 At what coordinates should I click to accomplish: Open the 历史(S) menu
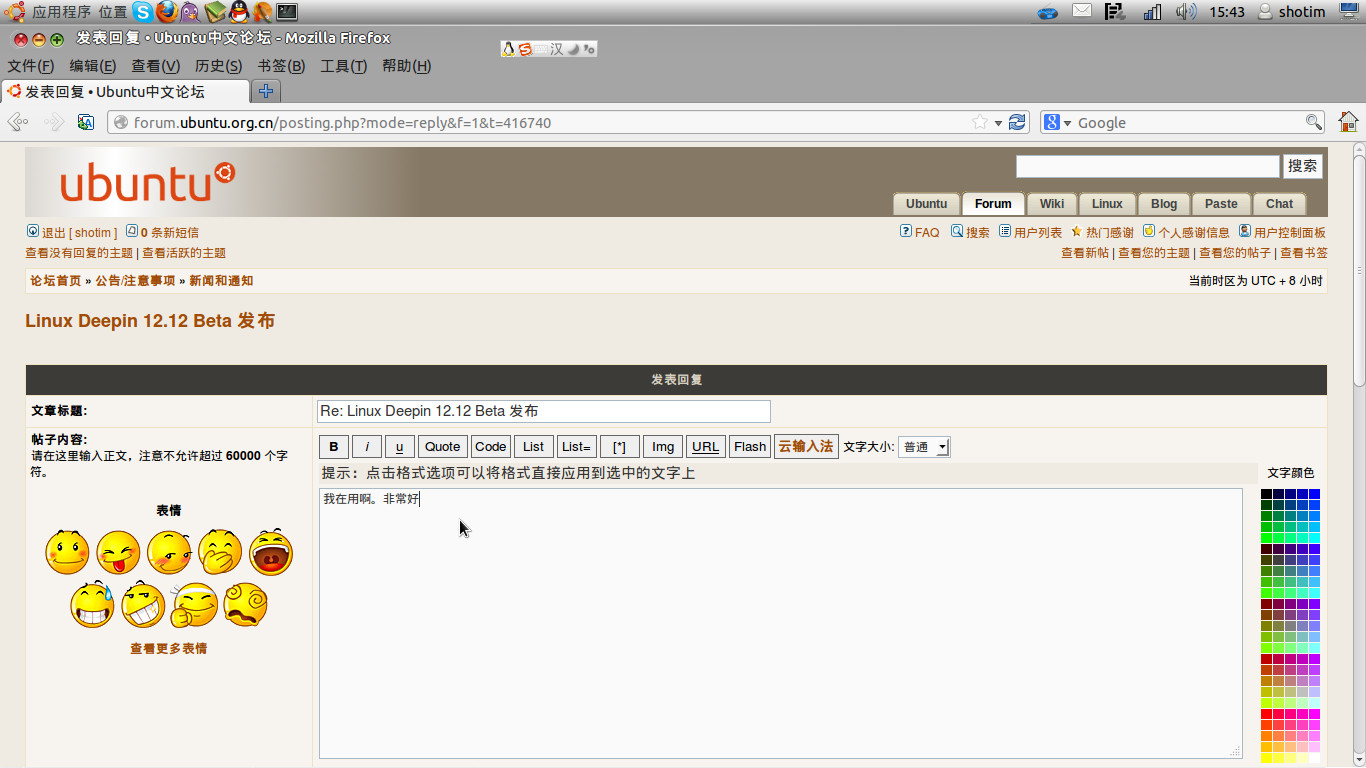coord(218,66)
